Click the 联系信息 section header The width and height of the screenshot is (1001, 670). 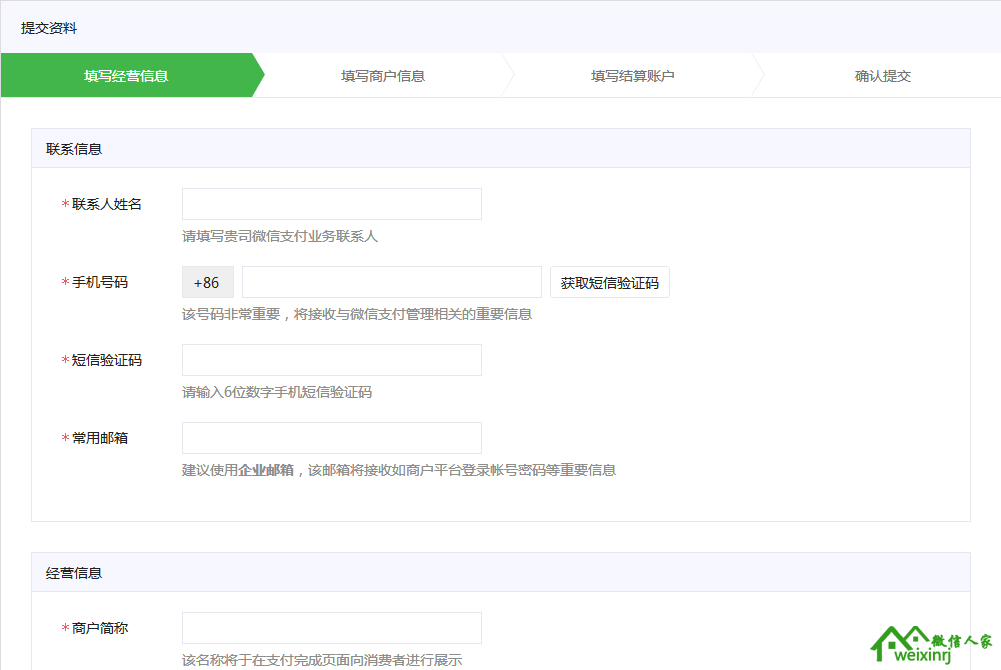pyautogui.click(x=74, y=149)
